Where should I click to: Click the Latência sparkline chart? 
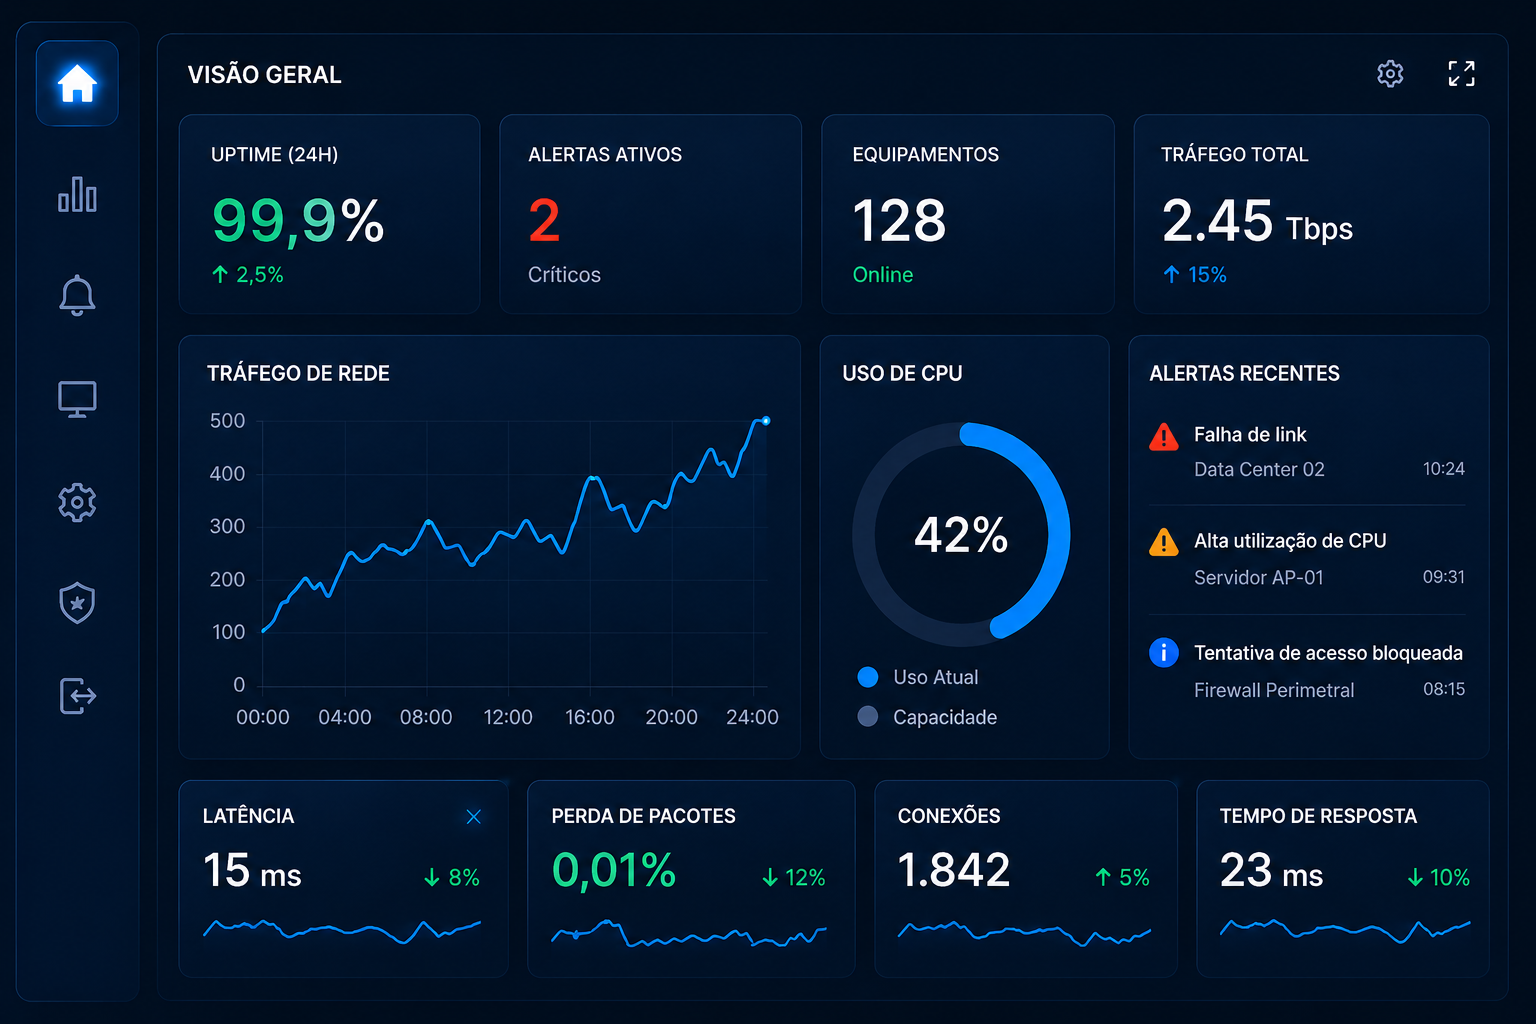pyautogui.click(x=342, y=931)
